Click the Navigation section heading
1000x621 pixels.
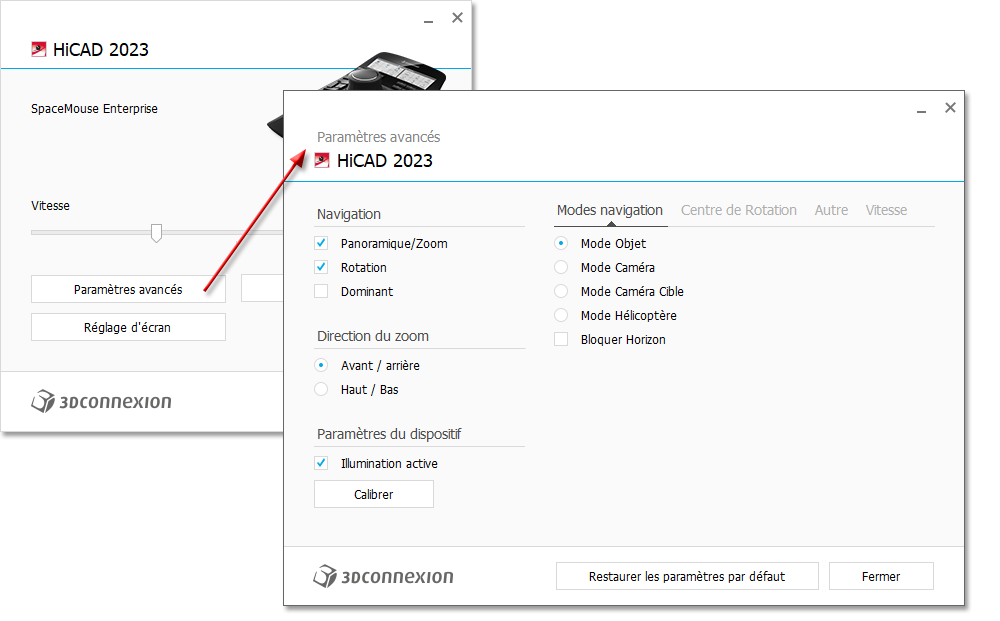349,214
